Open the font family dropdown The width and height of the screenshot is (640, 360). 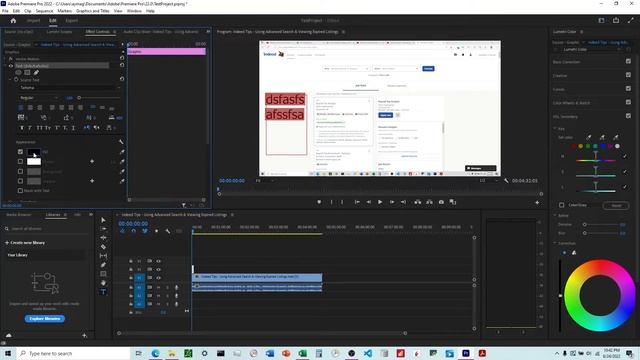[x=70, y=88]
